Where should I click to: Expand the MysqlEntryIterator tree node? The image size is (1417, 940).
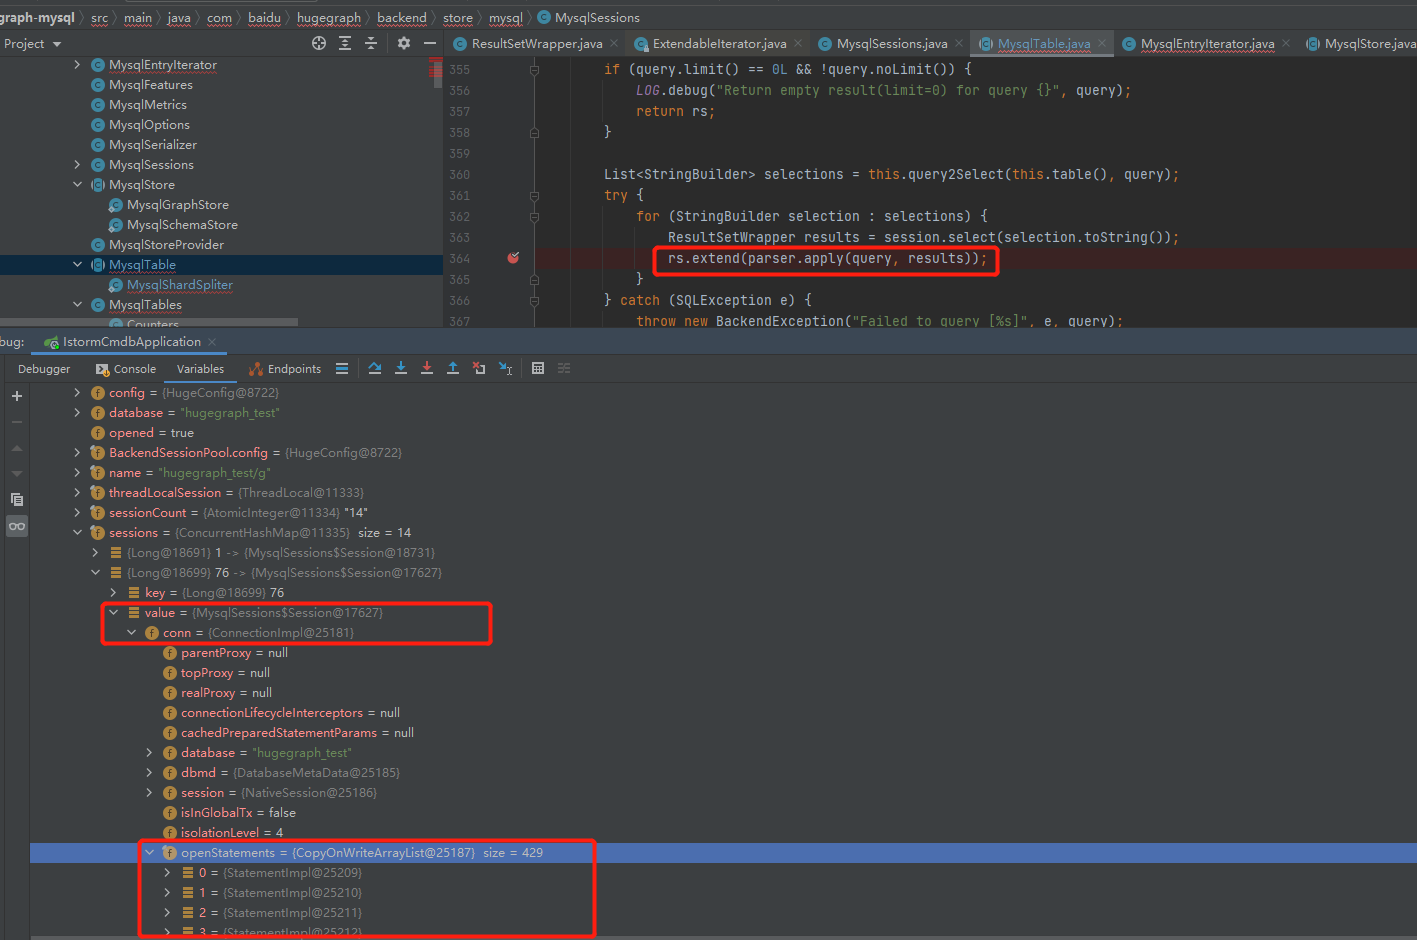(78, 64)
